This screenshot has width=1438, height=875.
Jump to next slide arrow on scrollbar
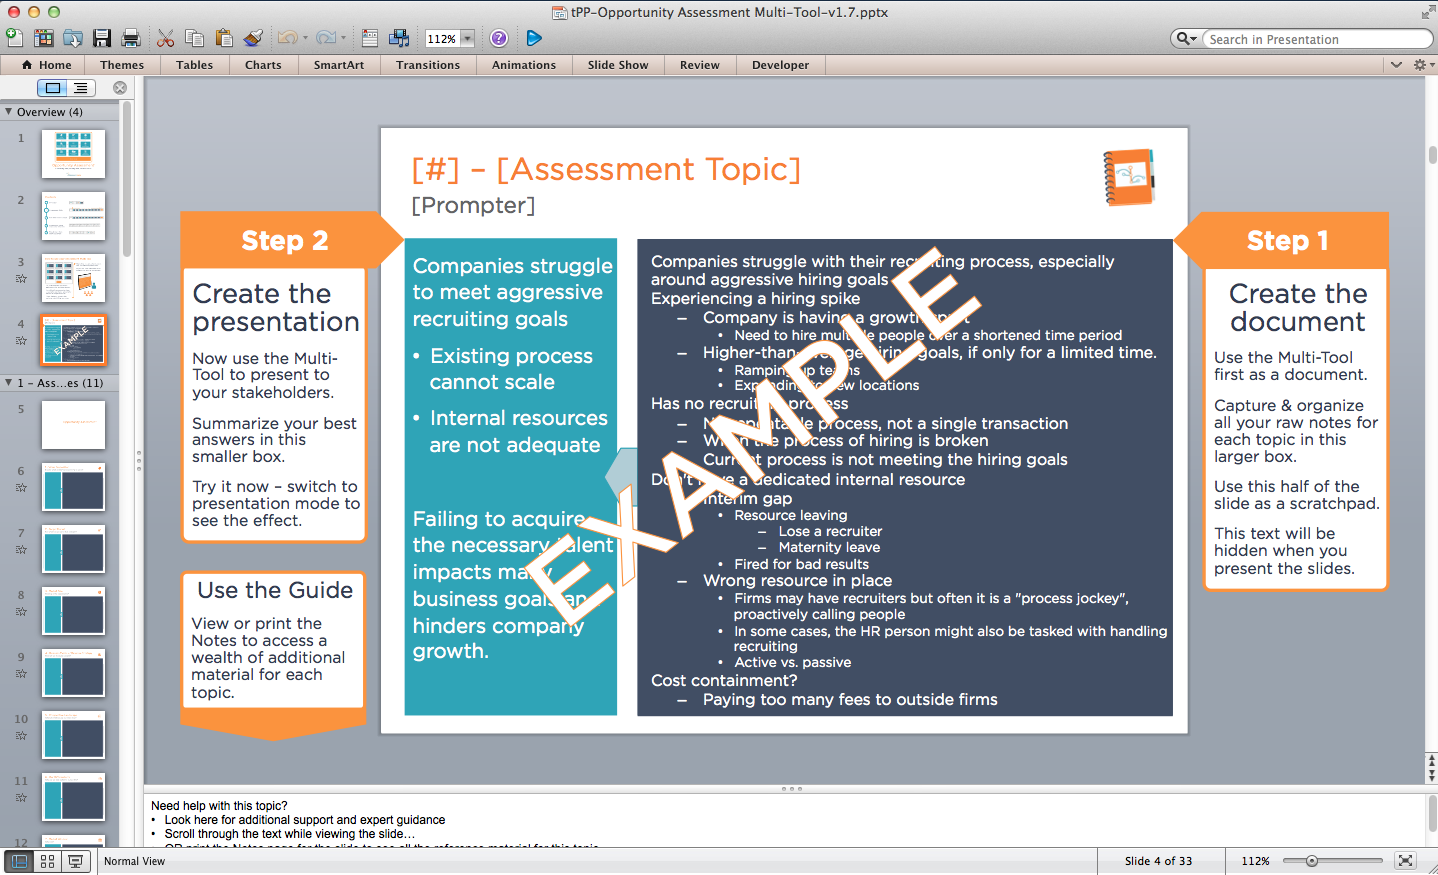coord(1432,775)
